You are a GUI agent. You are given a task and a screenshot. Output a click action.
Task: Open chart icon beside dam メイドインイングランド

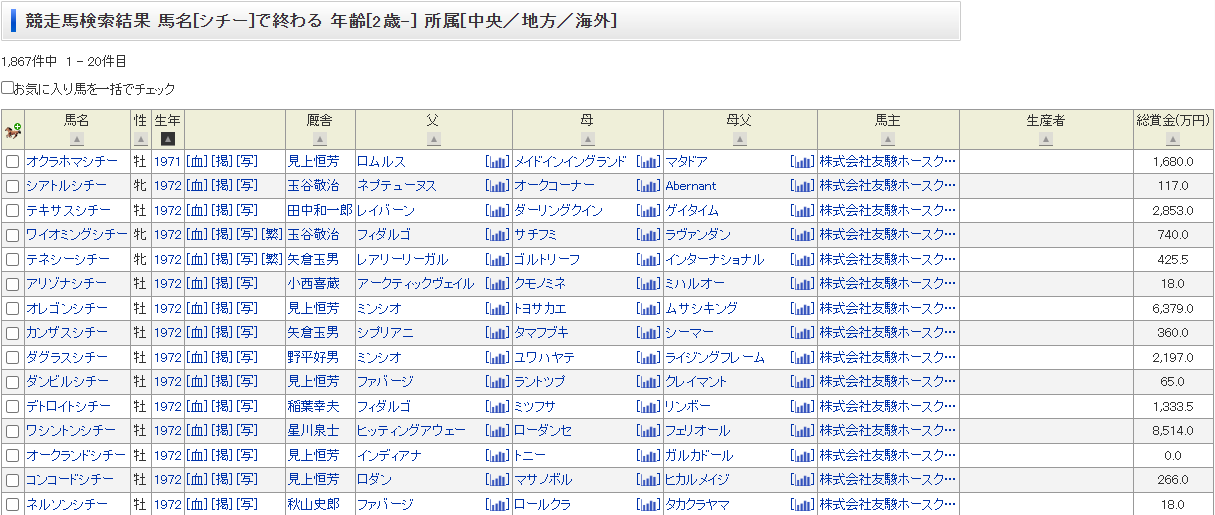(649, 161)
